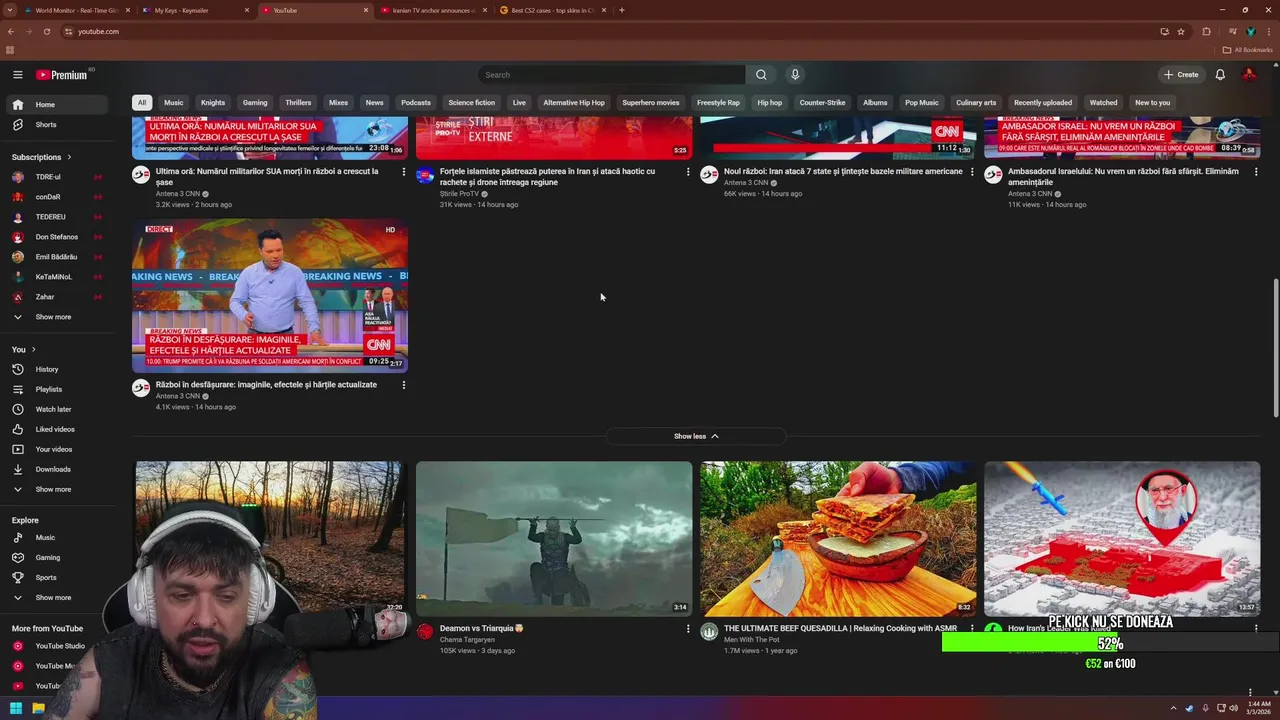The height and width of the screenshot is (720, 1280).
Task: Select the Music filter chip
Action: [x=174, y=102]
